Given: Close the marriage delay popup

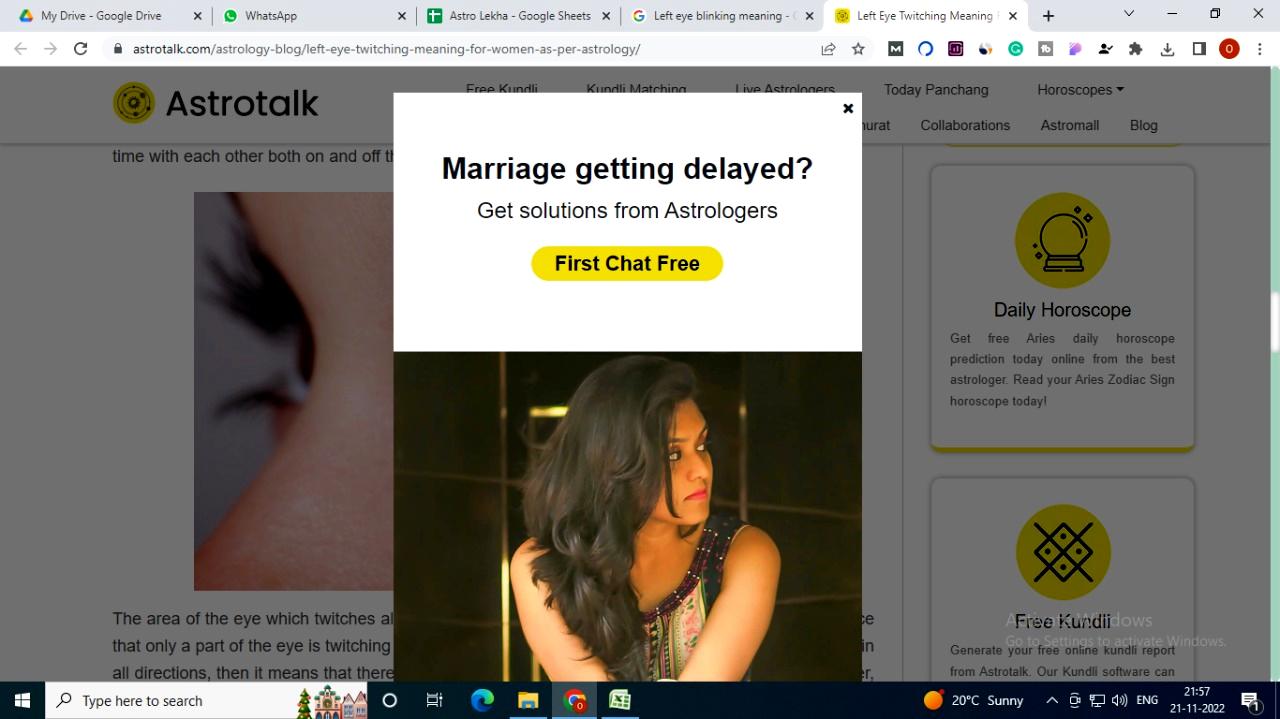Looking at the screenshot, I should pos(848,108).
